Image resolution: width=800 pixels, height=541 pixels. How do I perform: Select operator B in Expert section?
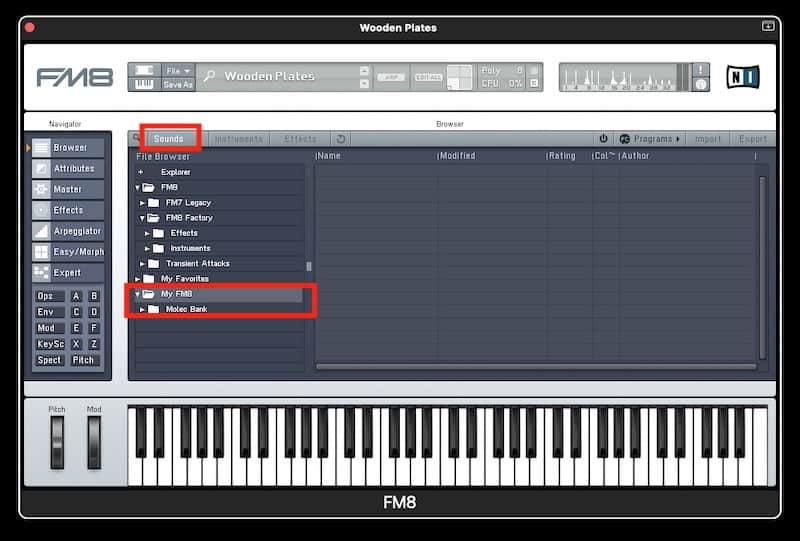tap(94, 296)
